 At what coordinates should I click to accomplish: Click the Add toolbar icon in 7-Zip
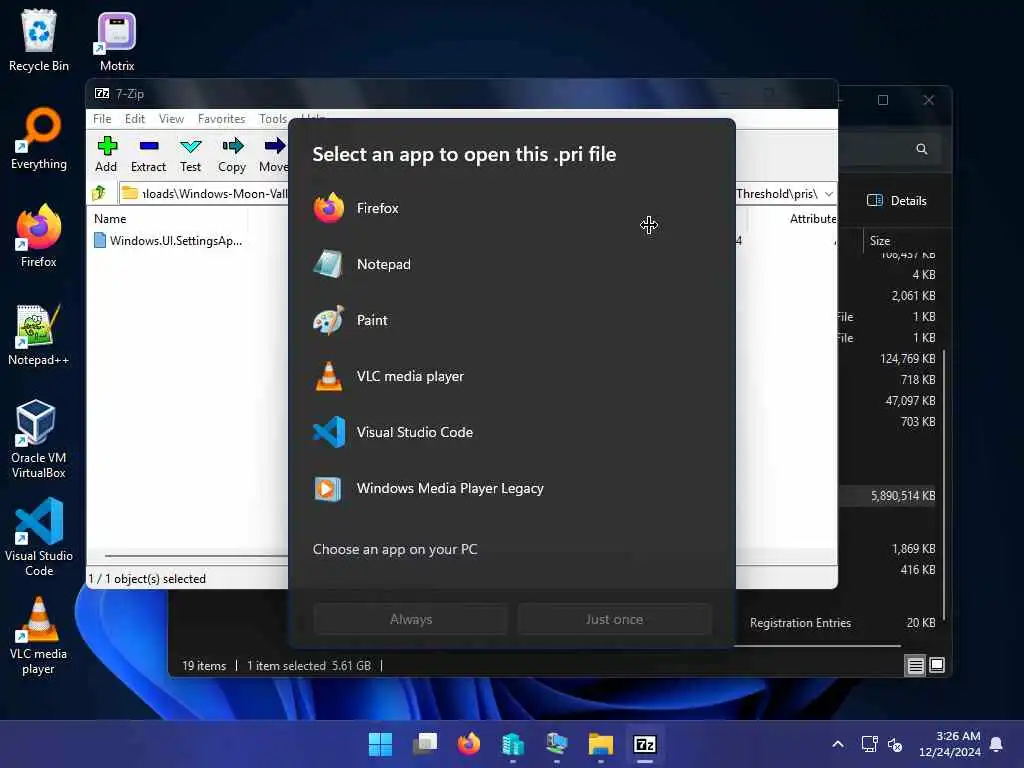[106, 155]
